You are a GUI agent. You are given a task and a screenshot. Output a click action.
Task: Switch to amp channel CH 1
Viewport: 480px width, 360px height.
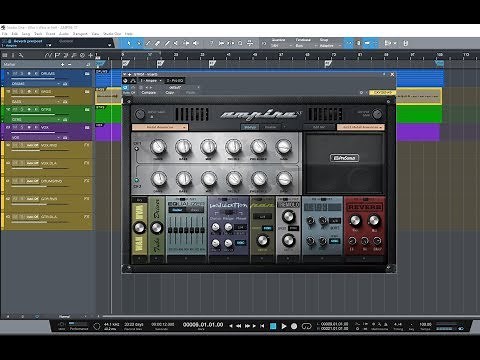point(137,148)
